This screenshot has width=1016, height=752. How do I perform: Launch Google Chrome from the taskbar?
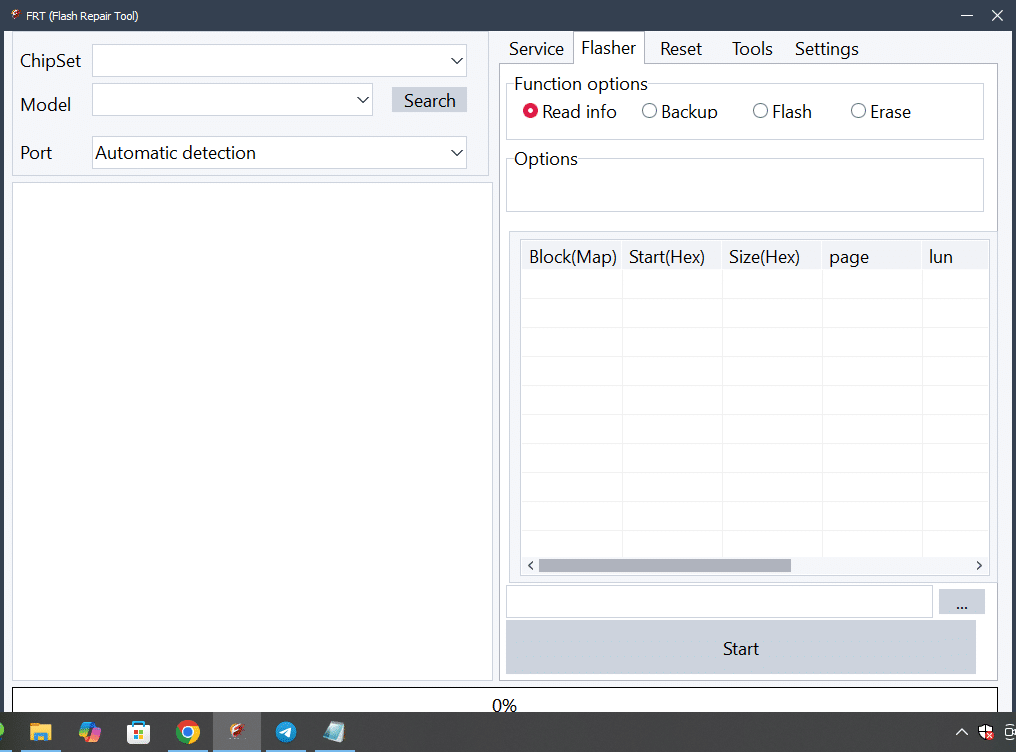click(189, 732)
